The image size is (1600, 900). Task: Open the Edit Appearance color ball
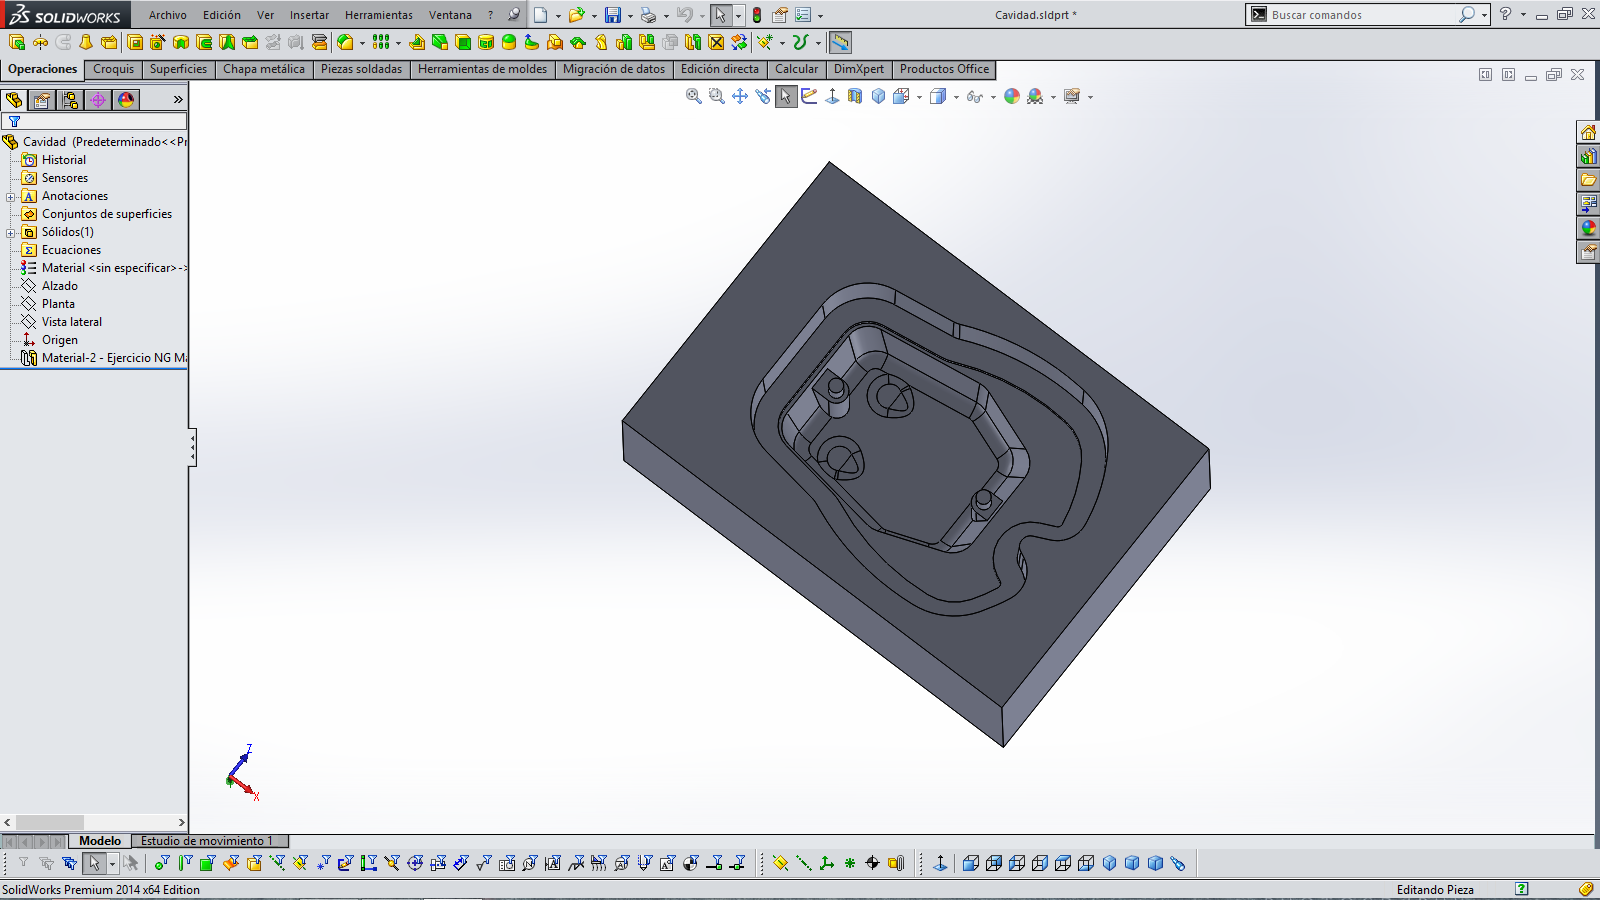coord(1012,96)
